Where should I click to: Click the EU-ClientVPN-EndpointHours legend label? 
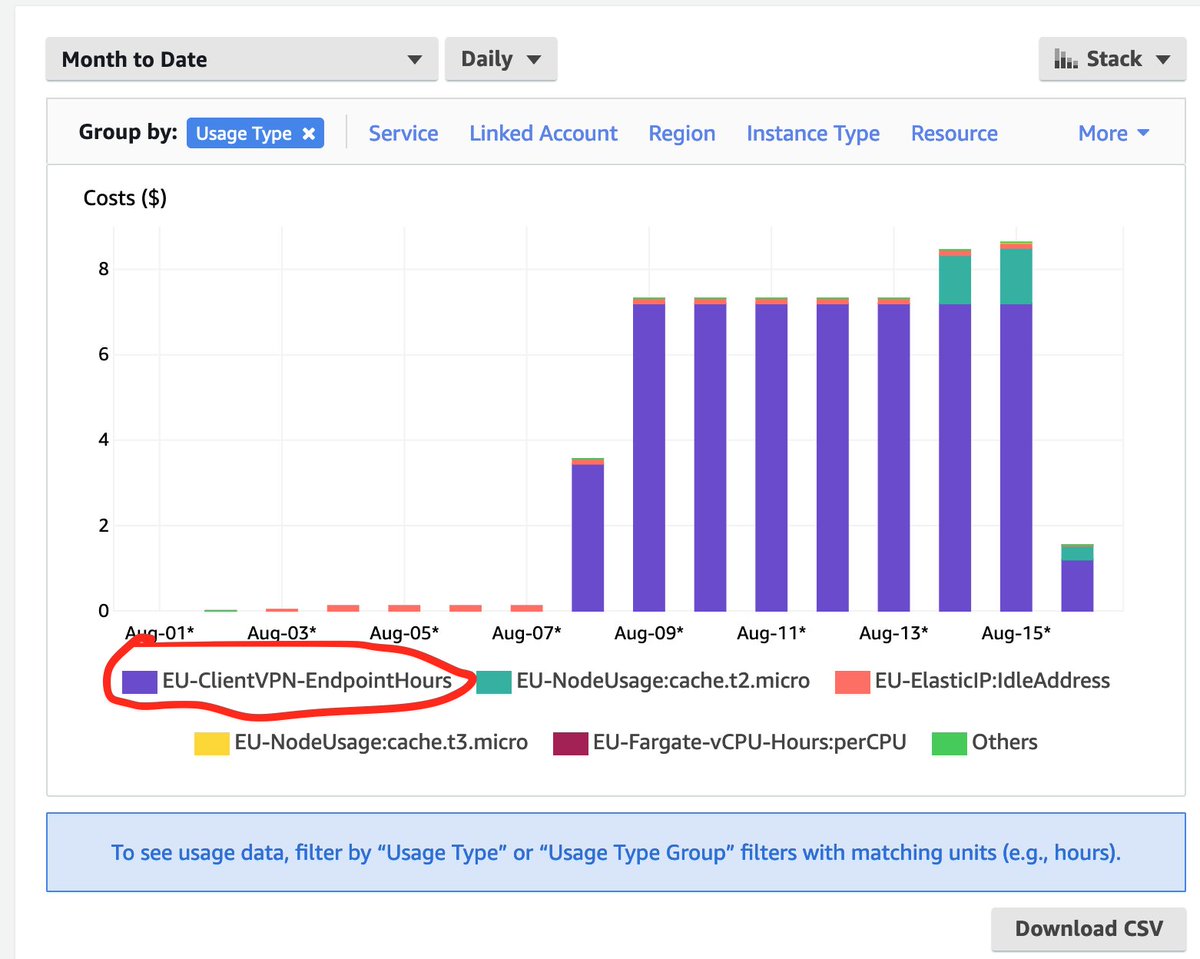coord(307,681)
